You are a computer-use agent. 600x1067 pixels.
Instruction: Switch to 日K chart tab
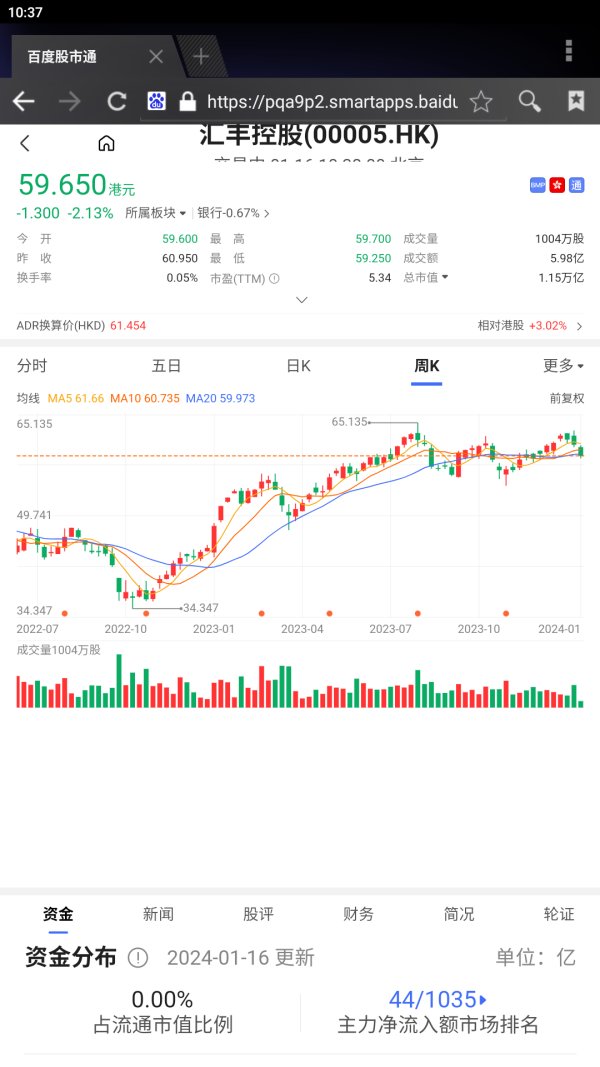pyautogui.click(x=298, y=366)
